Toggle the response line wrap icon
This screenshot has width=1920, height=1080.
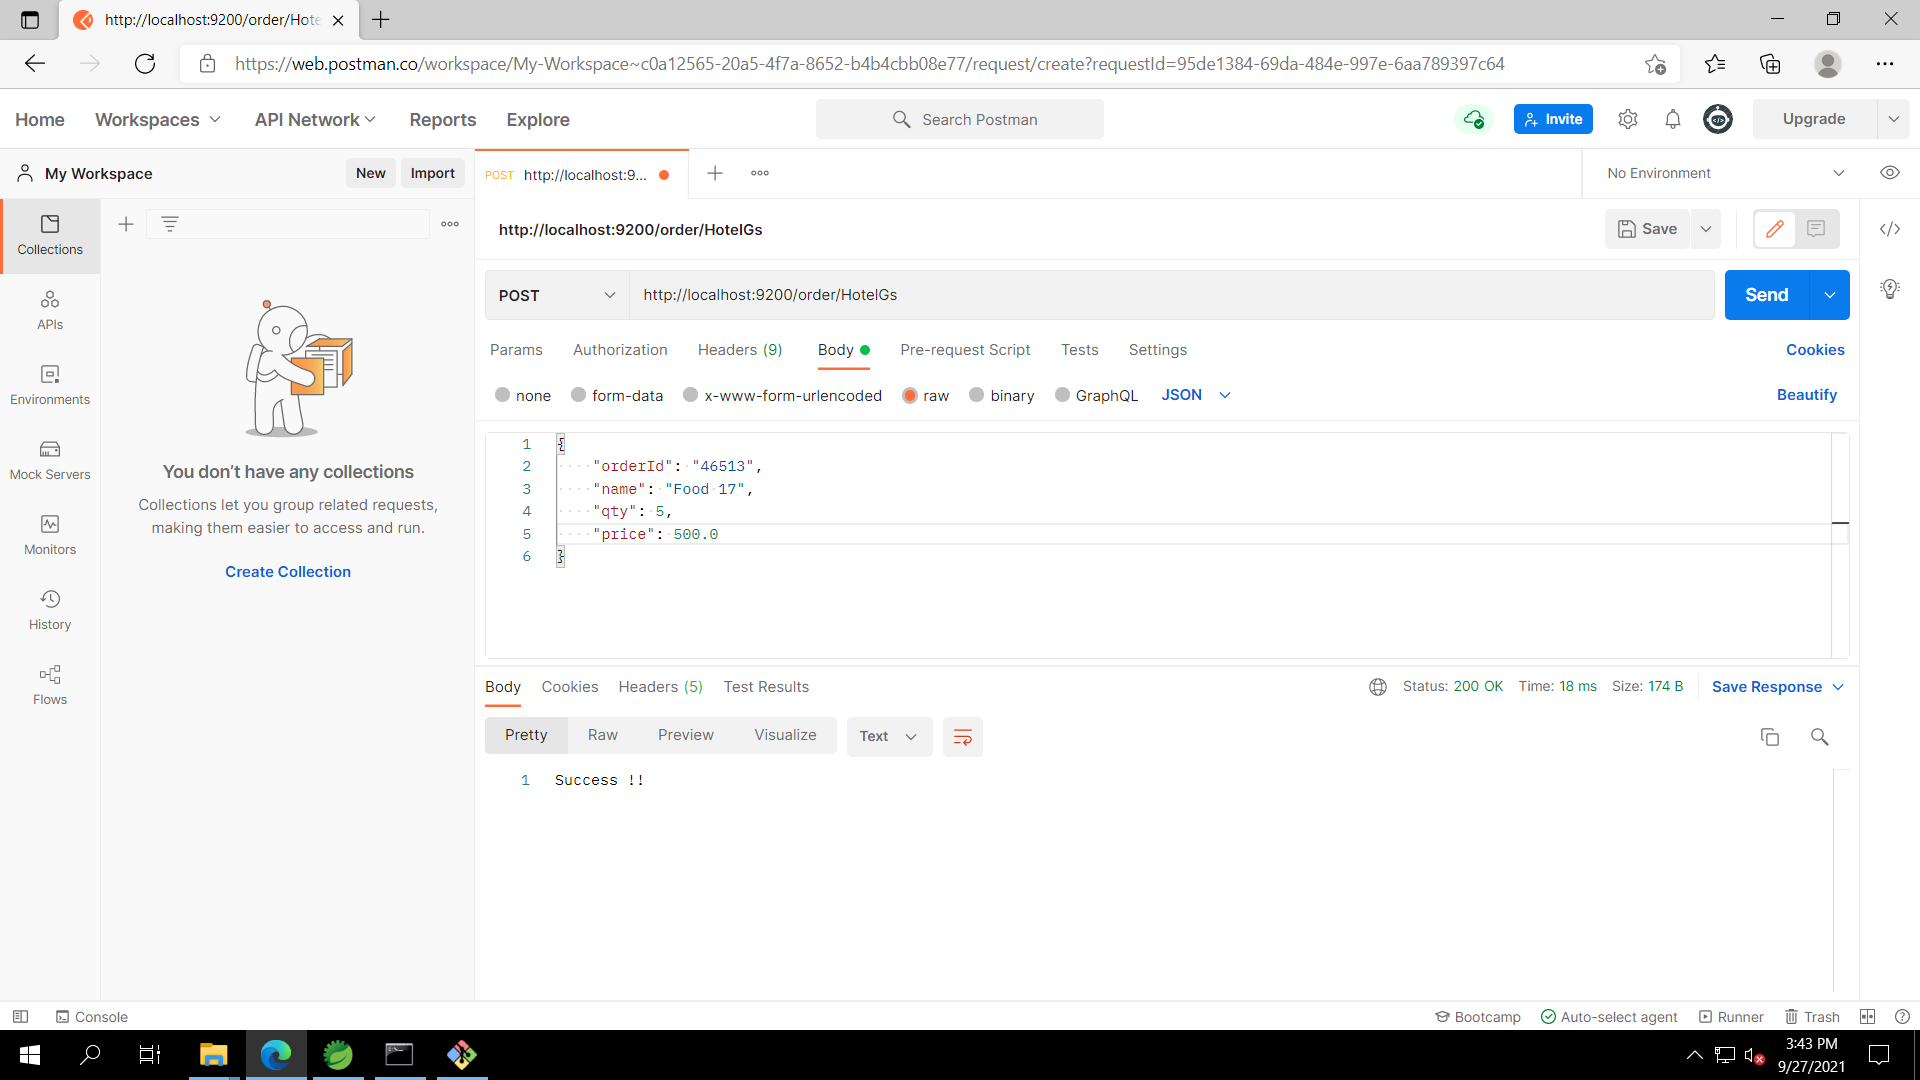pyautogui.click(x=963, y=737)
